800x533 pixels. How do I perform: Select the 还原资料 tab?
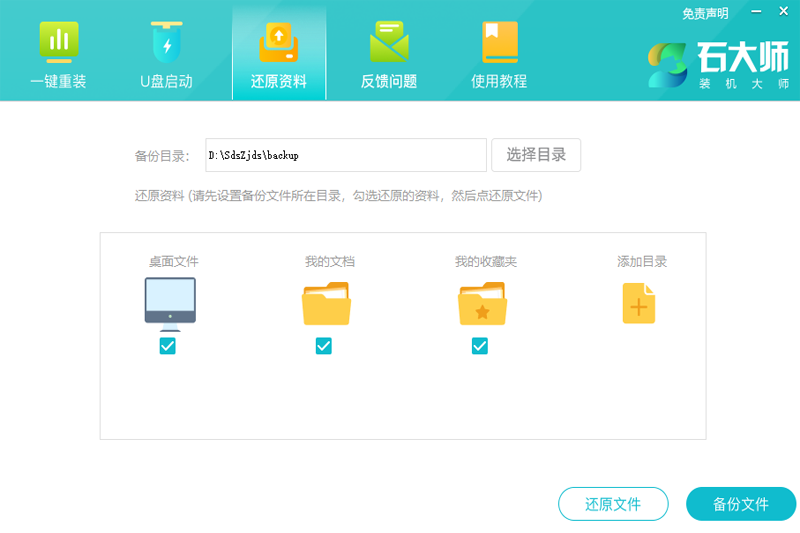click(279, 42)
